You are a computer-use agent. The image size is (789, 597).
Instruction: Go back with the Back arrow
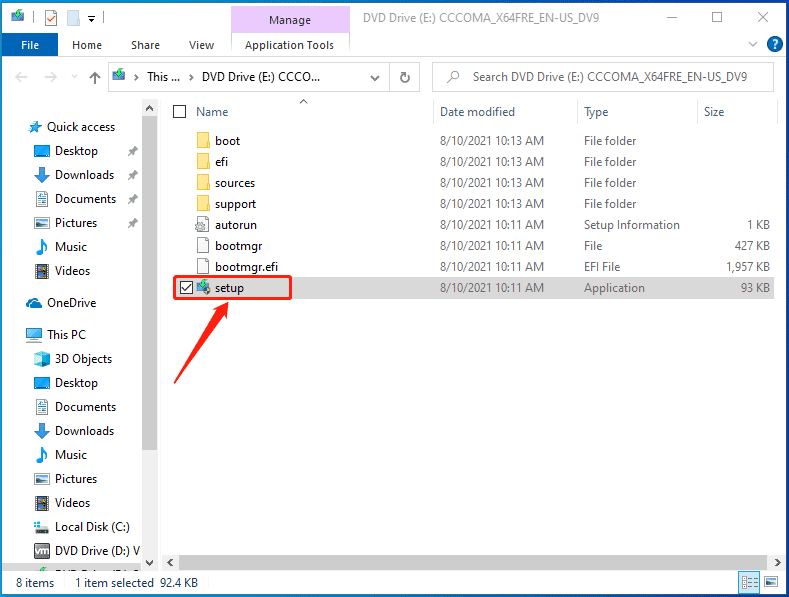[x=21, y=77]
